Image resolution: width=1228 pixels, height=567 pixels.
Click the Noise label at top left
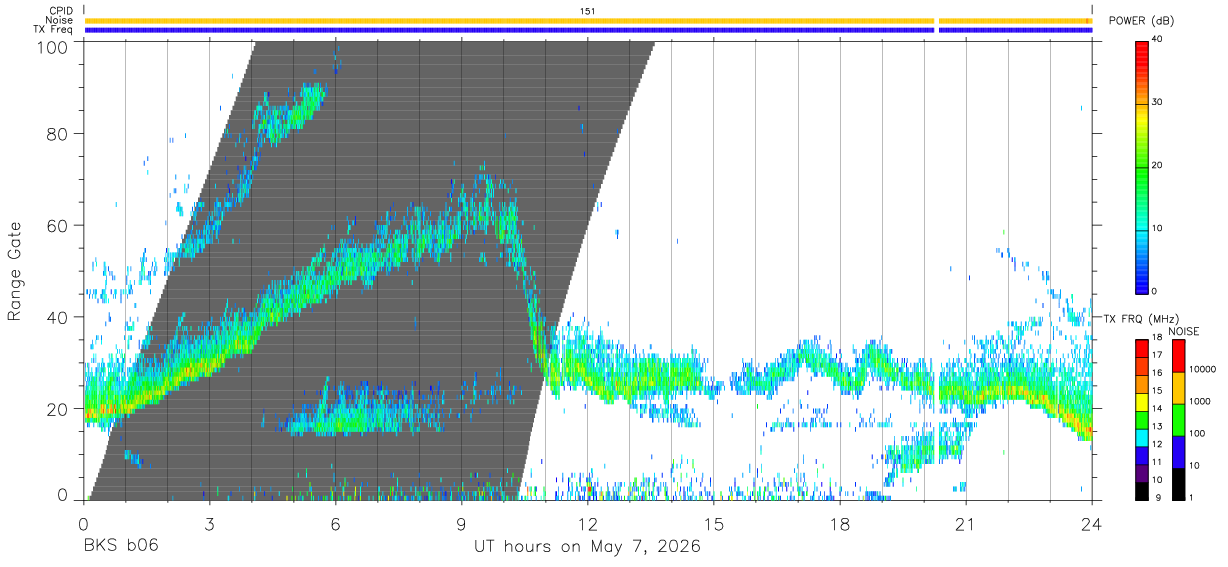59,20
